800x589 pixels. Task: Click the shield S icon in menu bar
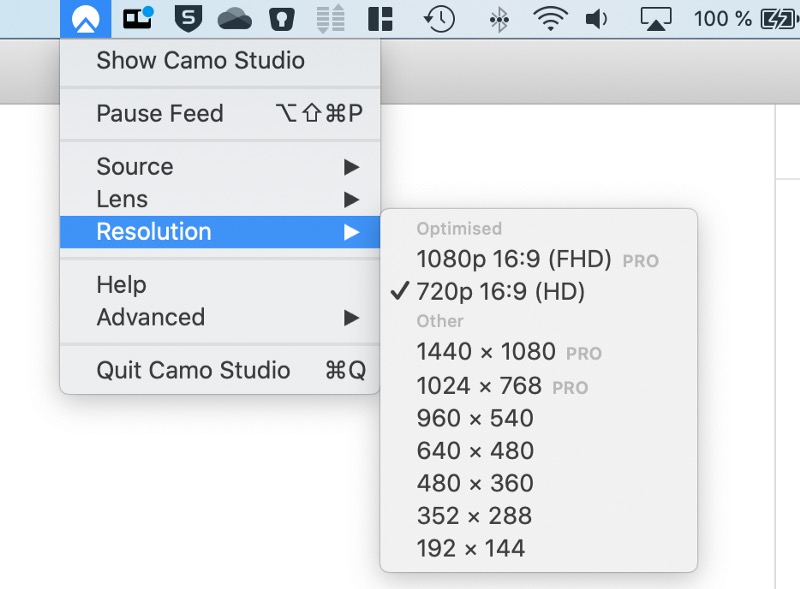pyautogui.click(x=188, y=19)
